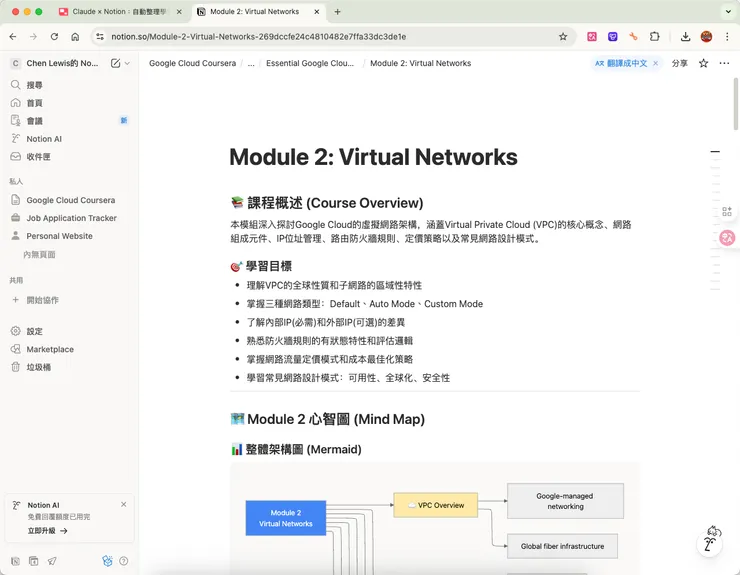Open the page options three-dot menu

[724, 63]
